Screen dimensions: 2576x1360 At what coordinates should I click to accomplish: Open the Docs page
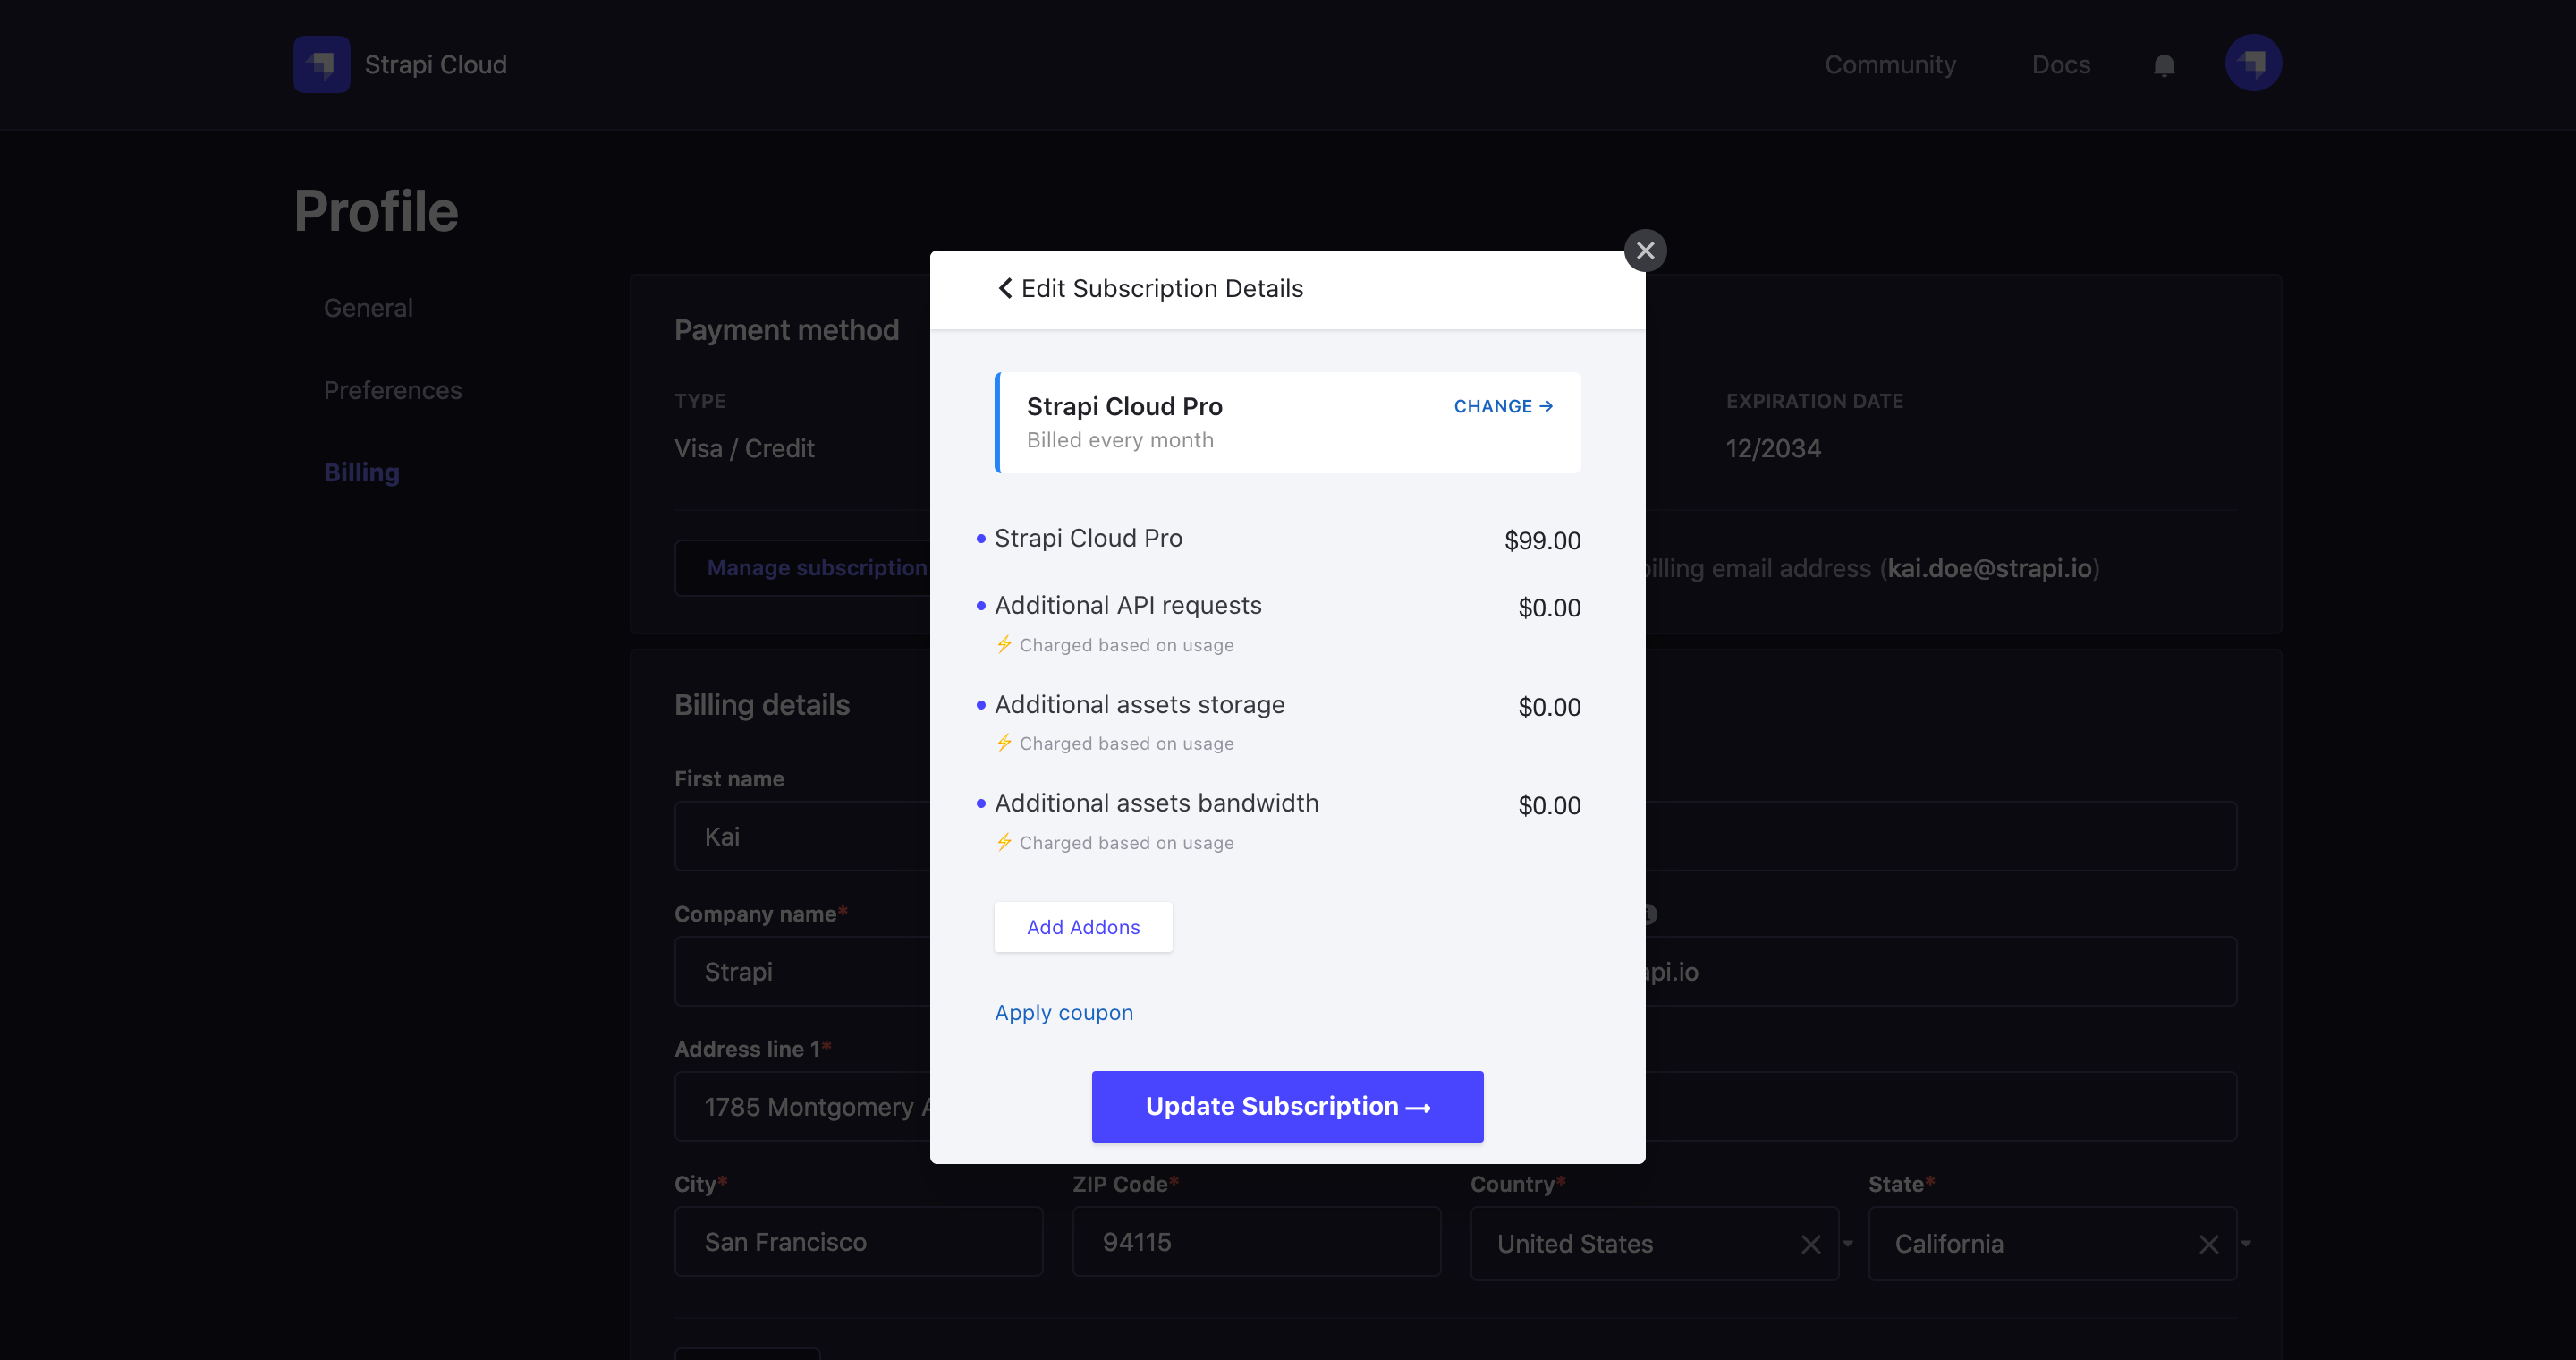(x=2061, y=64)
